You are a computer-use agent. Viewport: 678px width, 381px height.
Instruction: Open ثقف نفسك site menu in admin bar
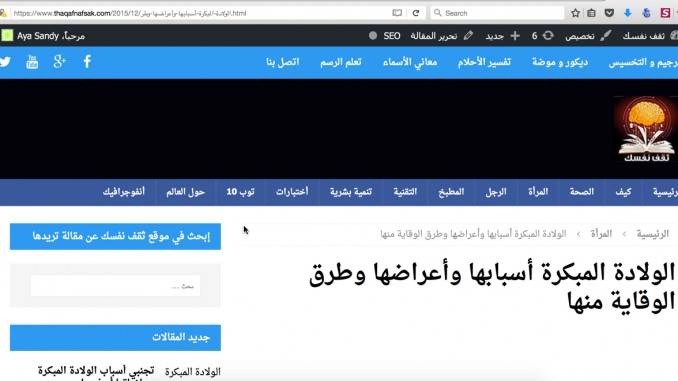click(x=643, y=36)
